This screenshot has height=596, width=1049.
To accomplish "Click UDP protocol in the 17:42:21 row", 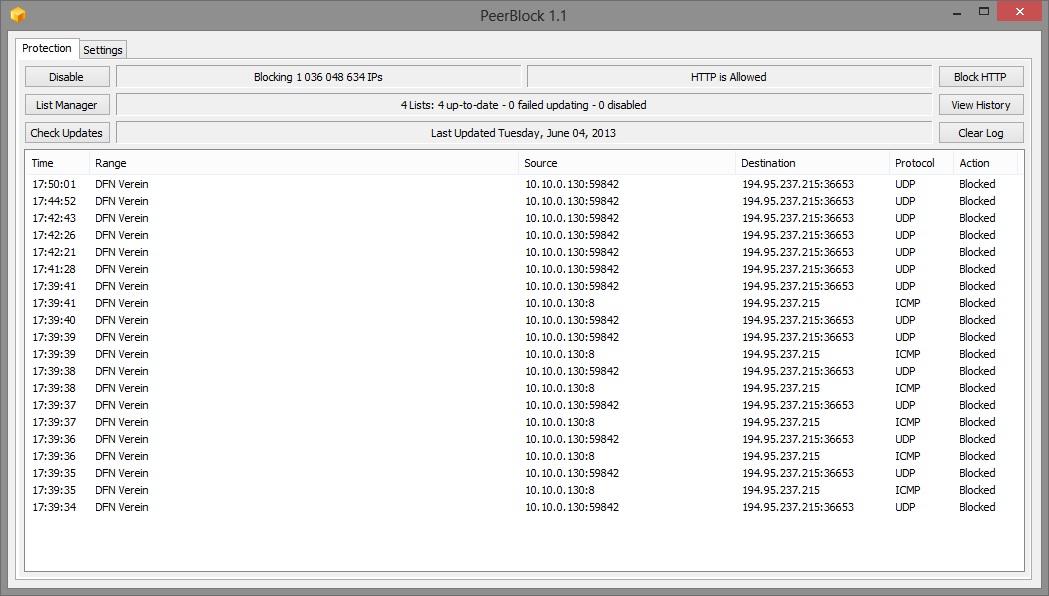I will pos(905,252).
